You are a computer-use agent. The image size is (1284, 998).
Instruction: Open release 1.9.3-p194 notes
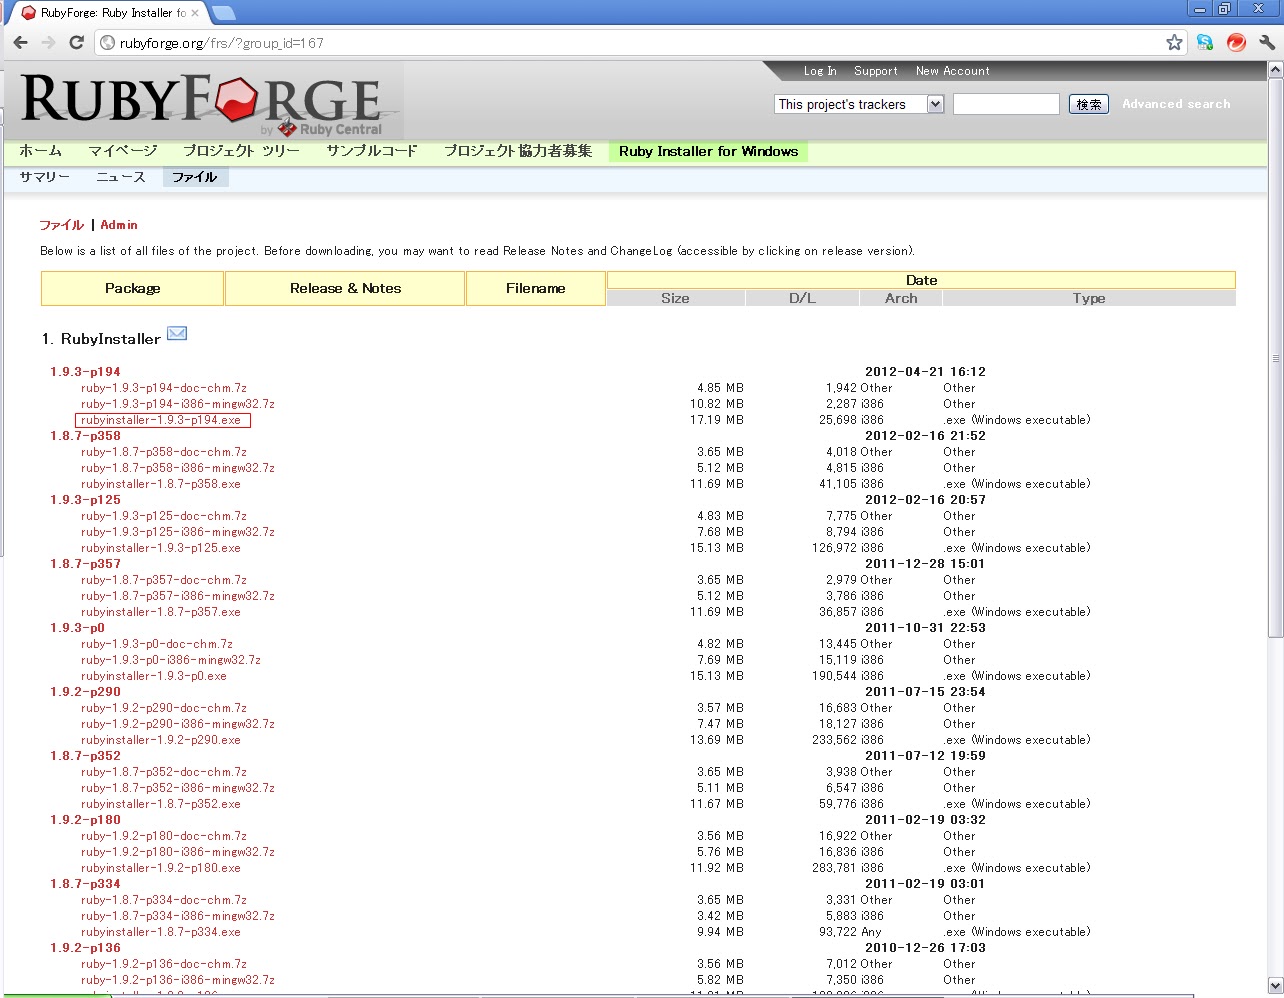pyautogui.click(x=85, y=372)
